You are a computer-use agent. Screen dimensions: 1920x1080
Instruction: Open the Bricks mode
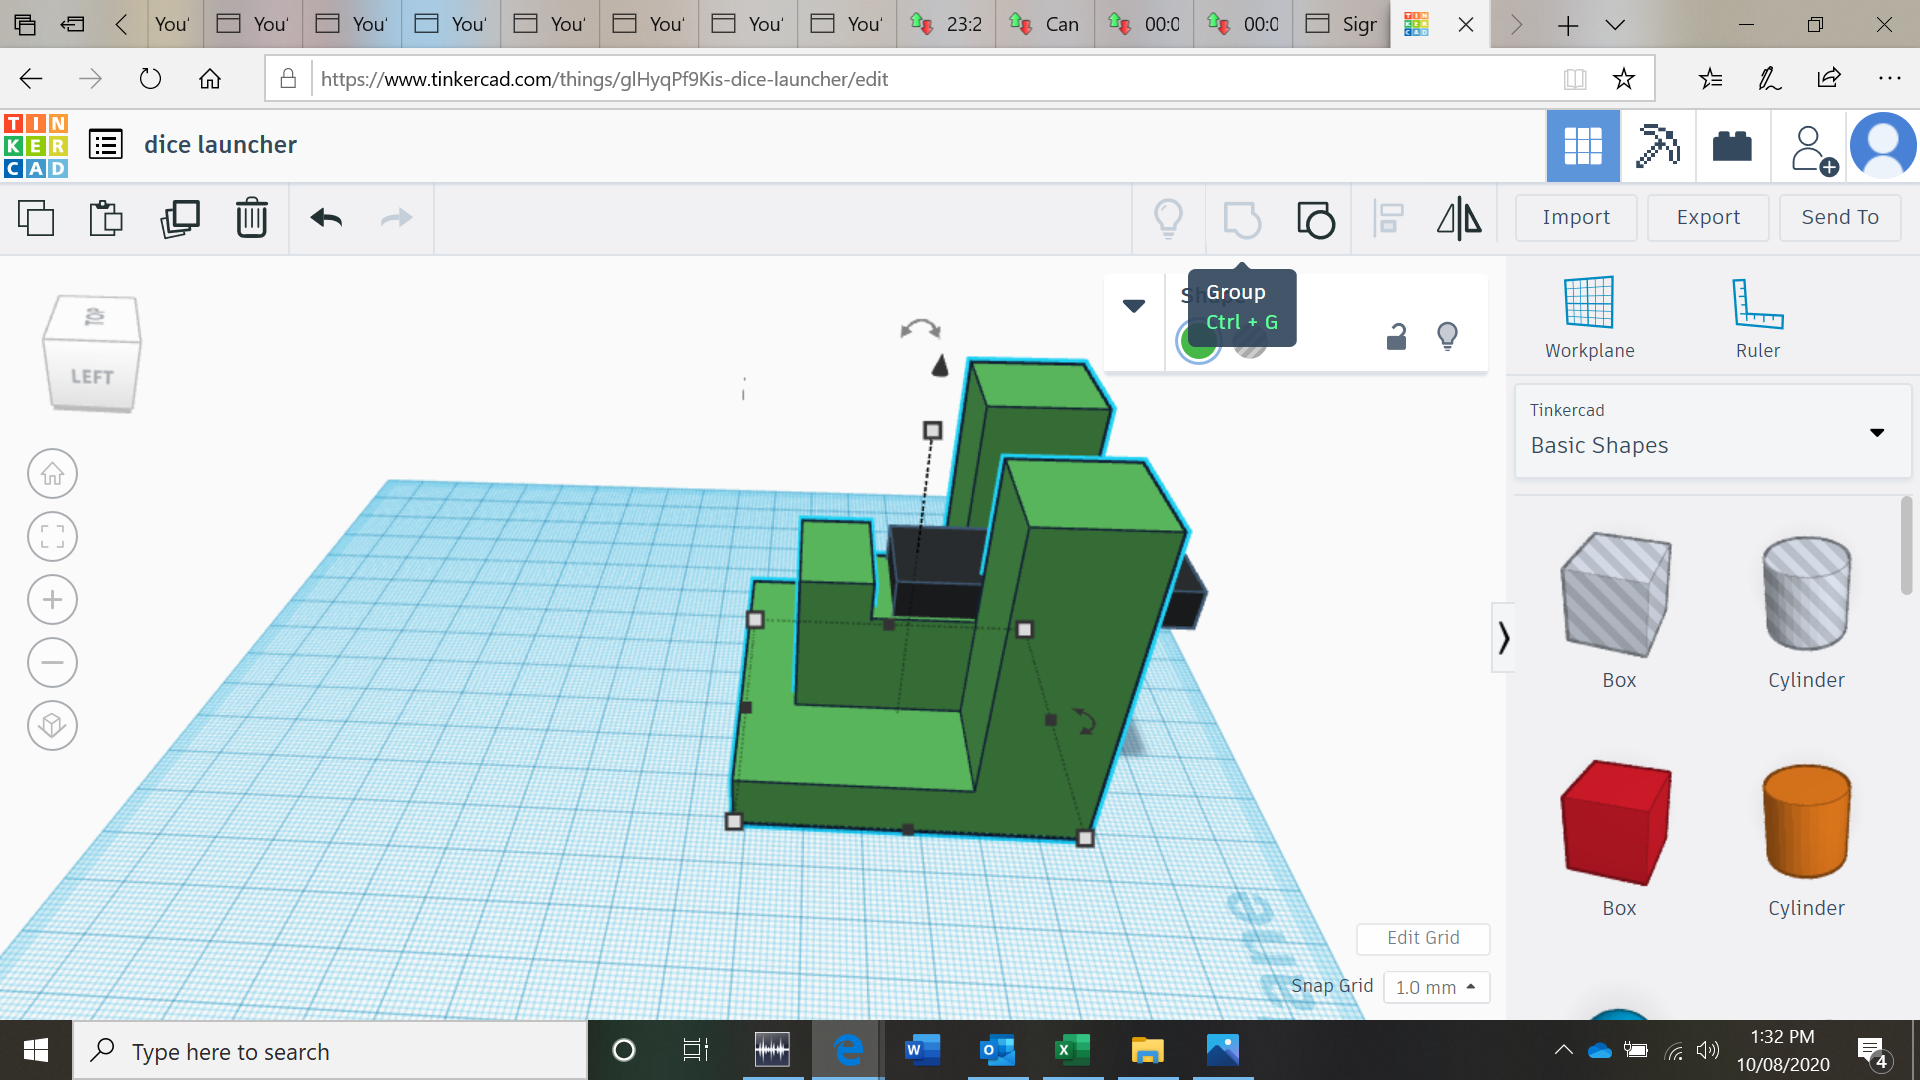(x=1732, y=146)
